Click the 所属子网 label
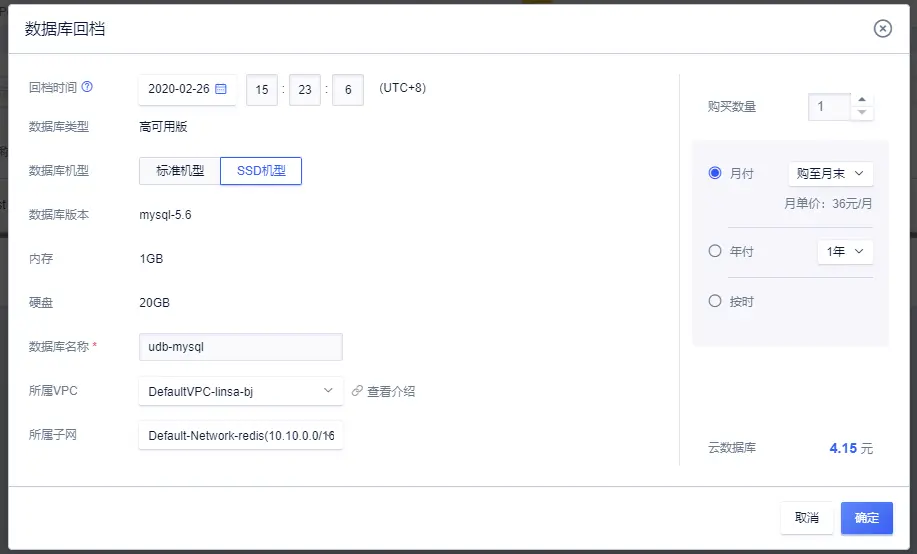Screen dimensions: 917x554 pos(53,434)
